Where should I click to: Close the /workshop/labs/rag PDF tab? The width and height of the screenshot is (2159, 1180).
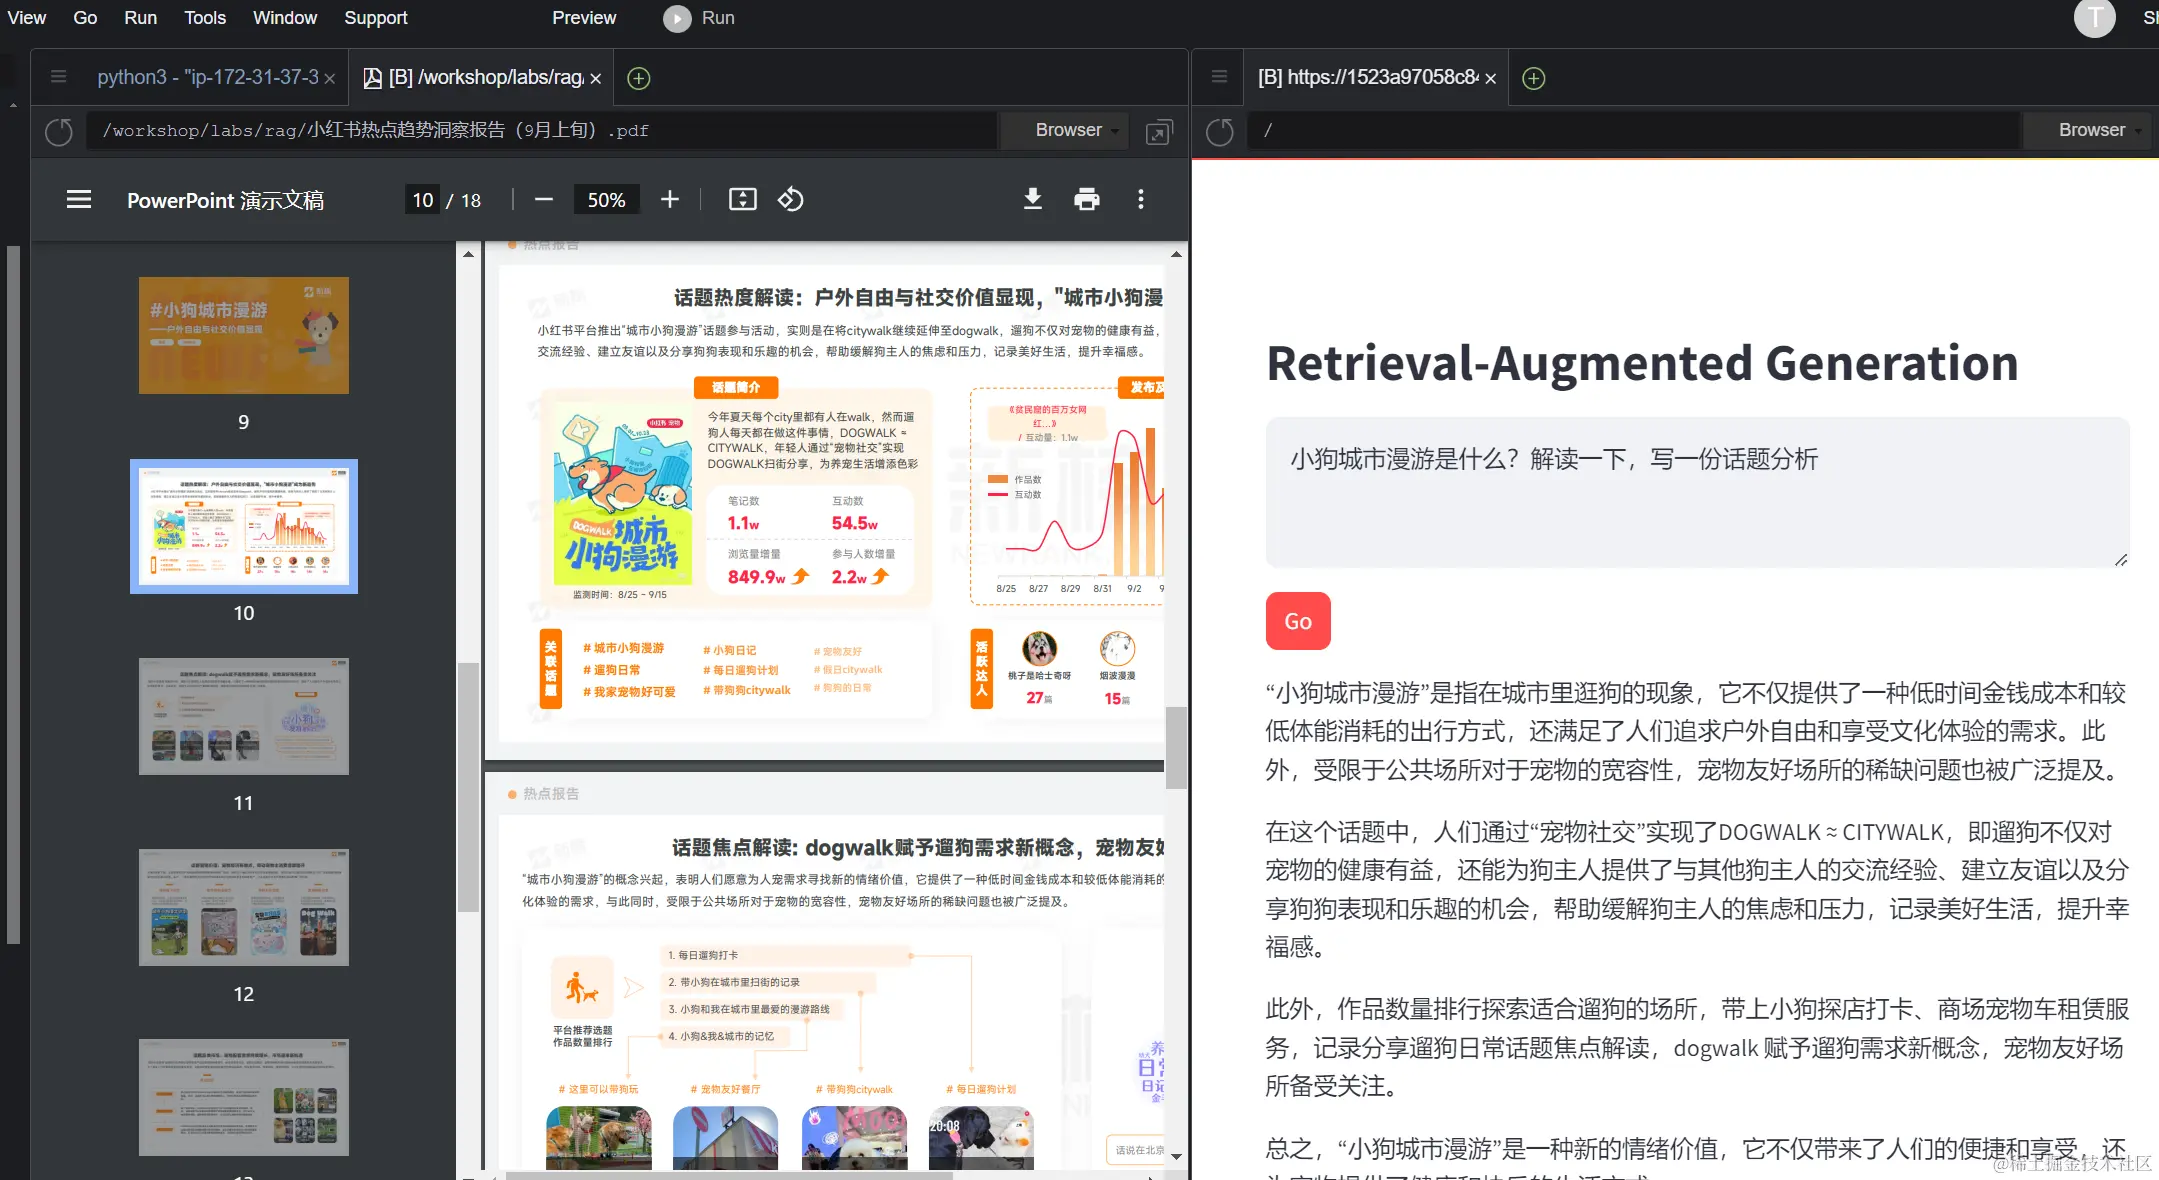(596, 78)
